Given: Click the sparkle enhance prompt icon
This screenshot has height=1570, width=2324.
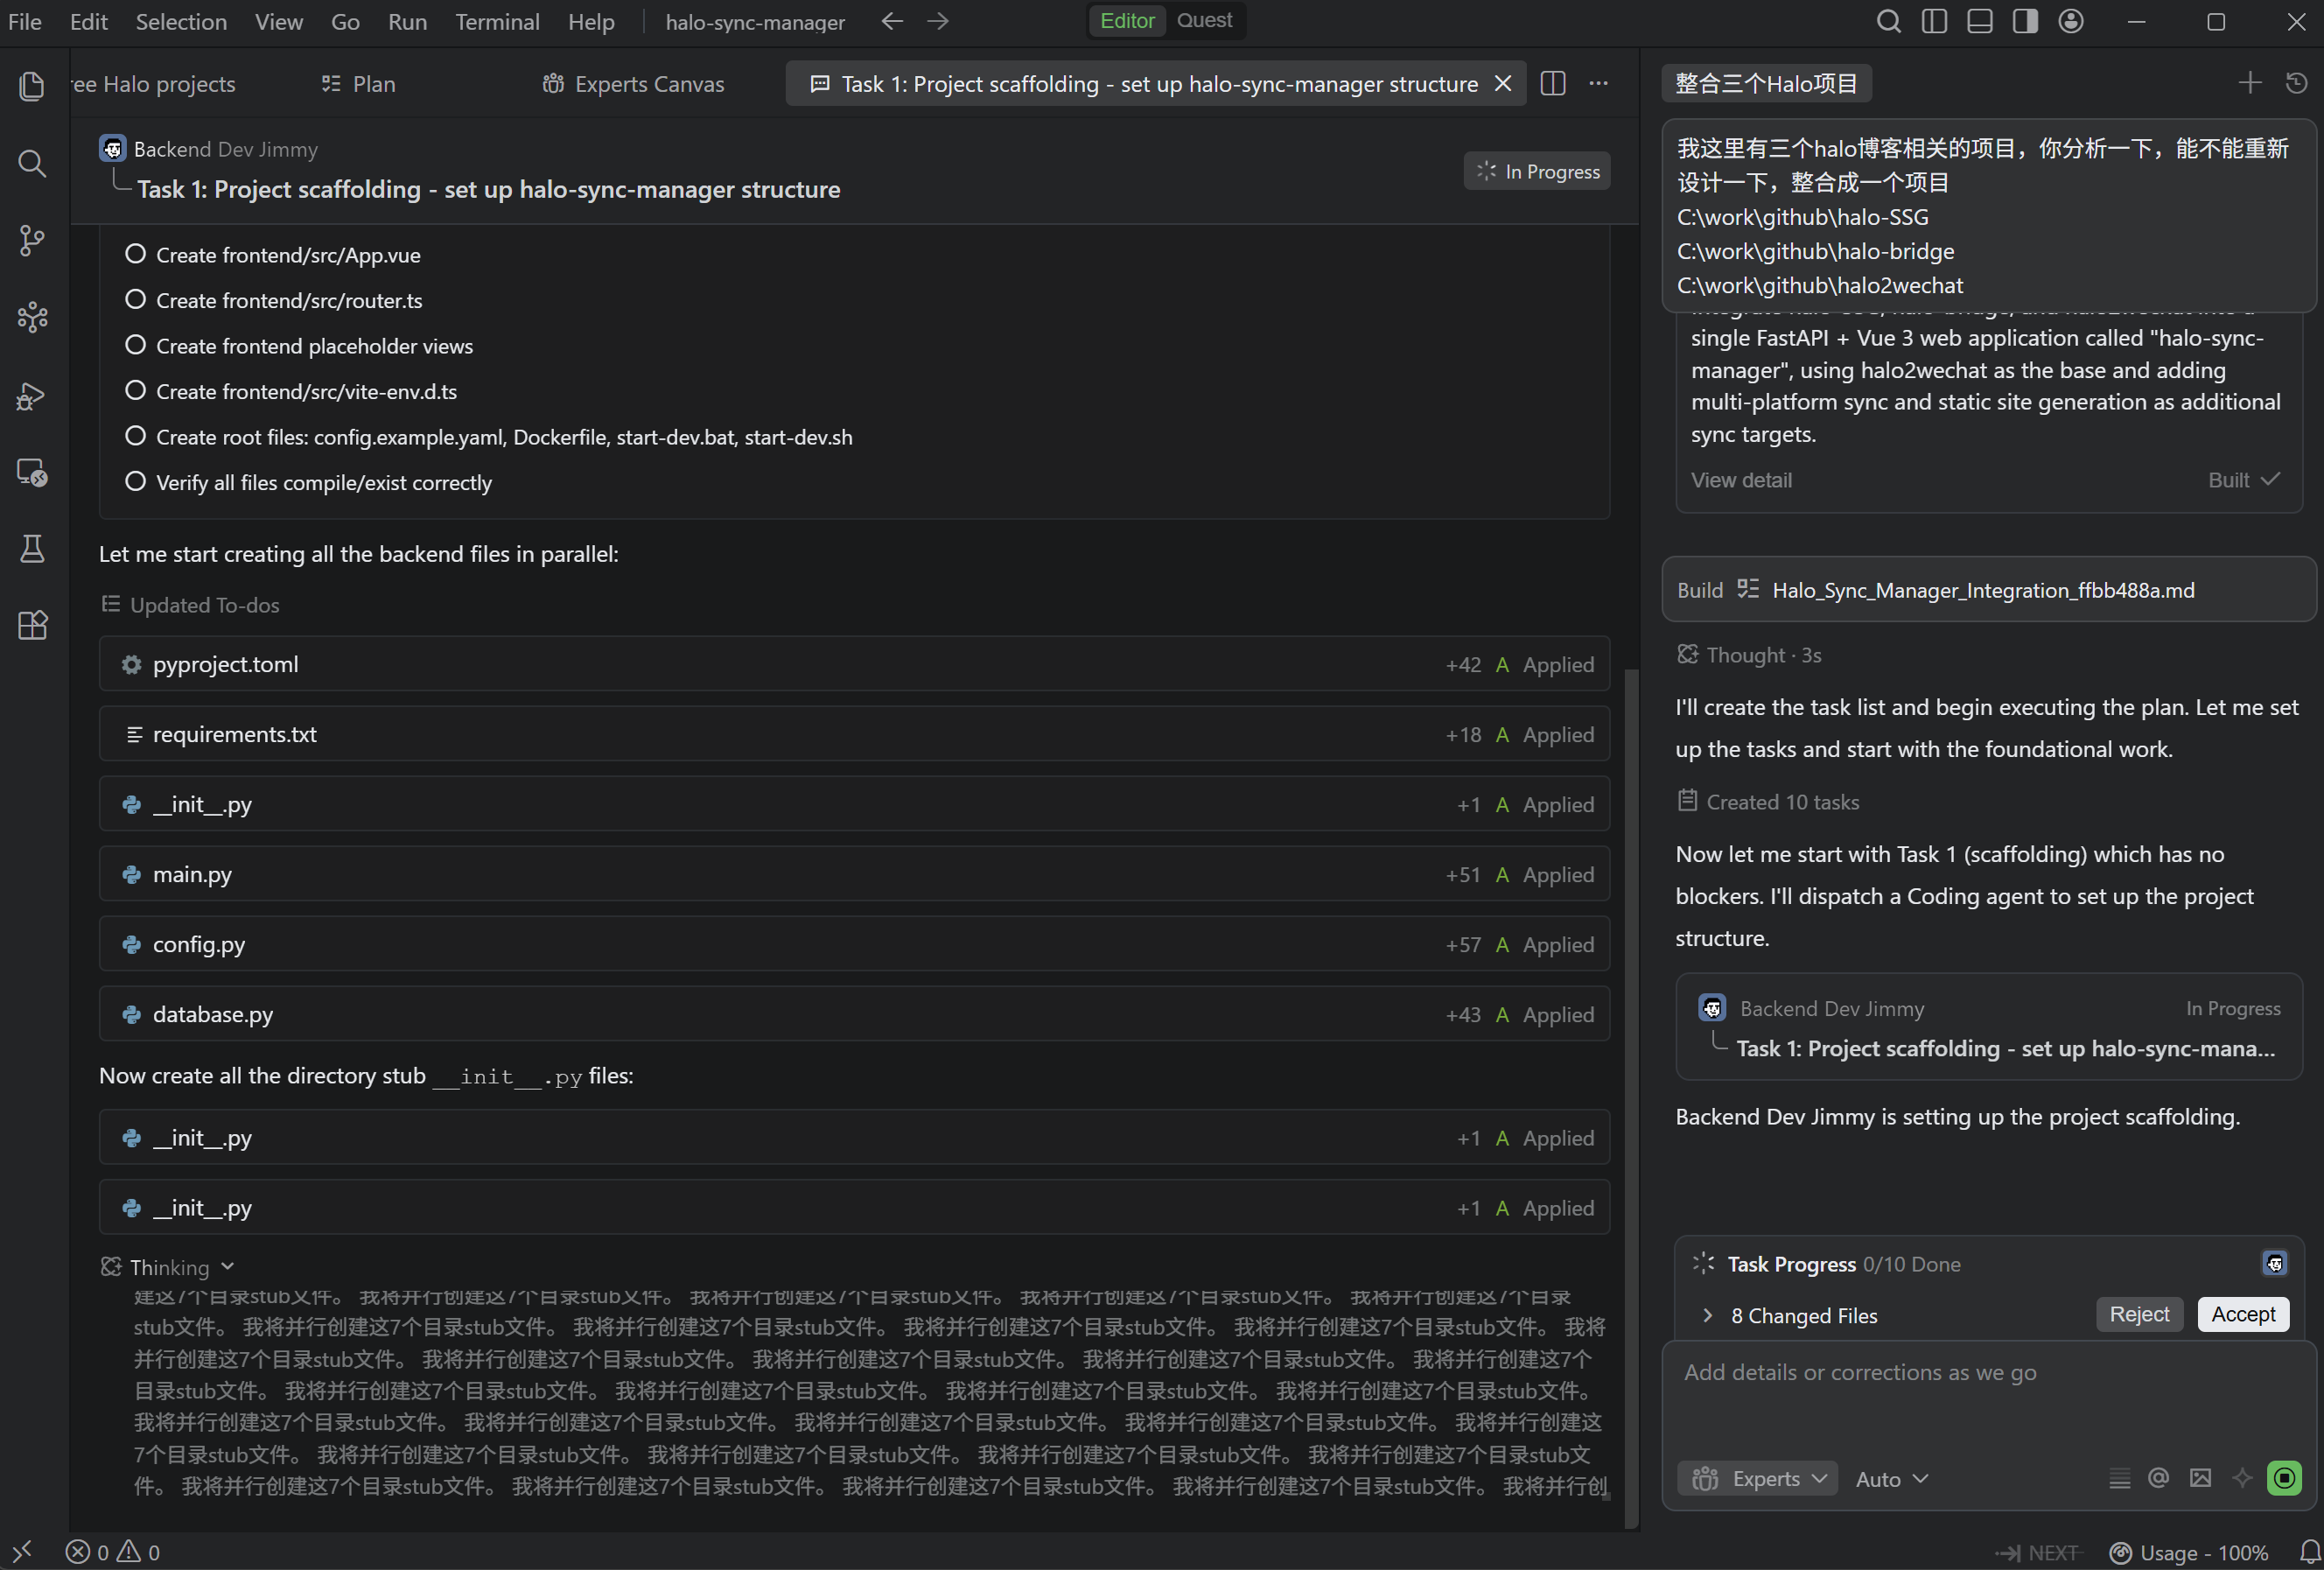Looking at the screenshot, I should [x=2242, y=1478].
